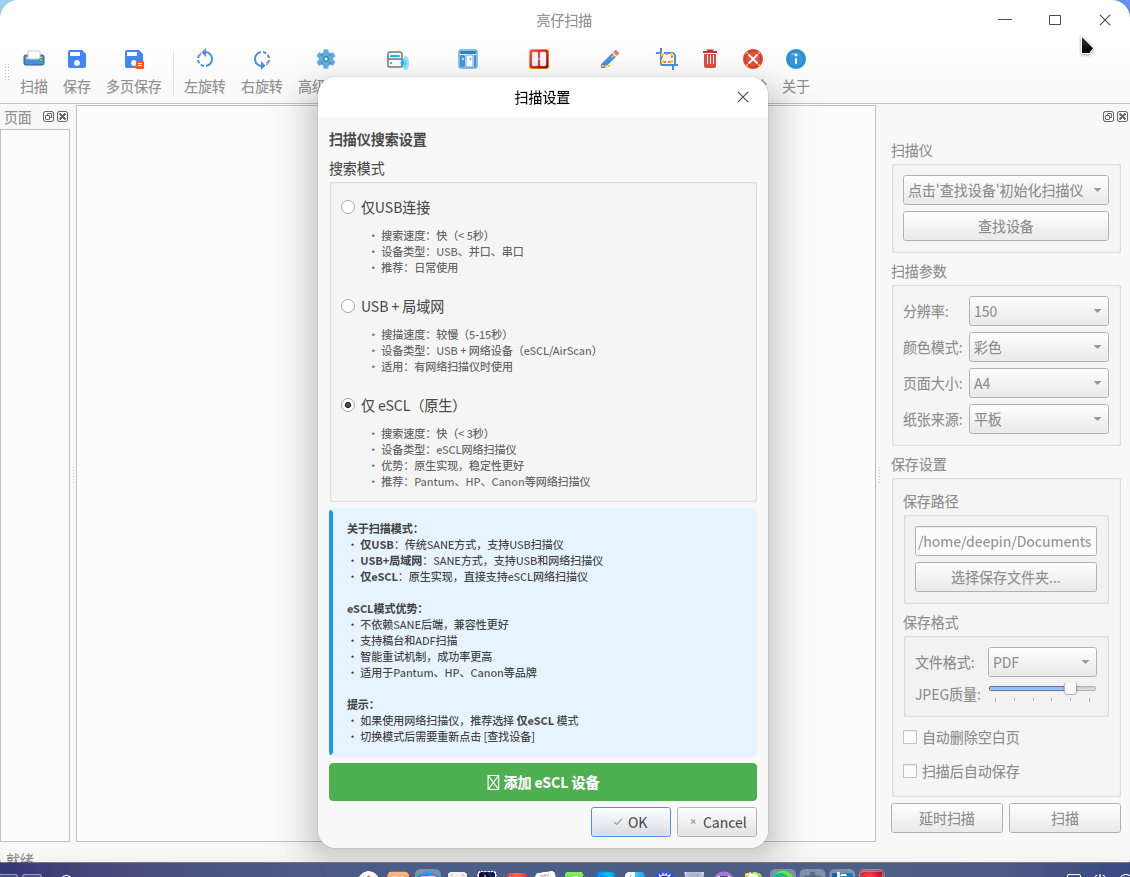Select the 仅USB连接 radio option

(x=348, y=208)
